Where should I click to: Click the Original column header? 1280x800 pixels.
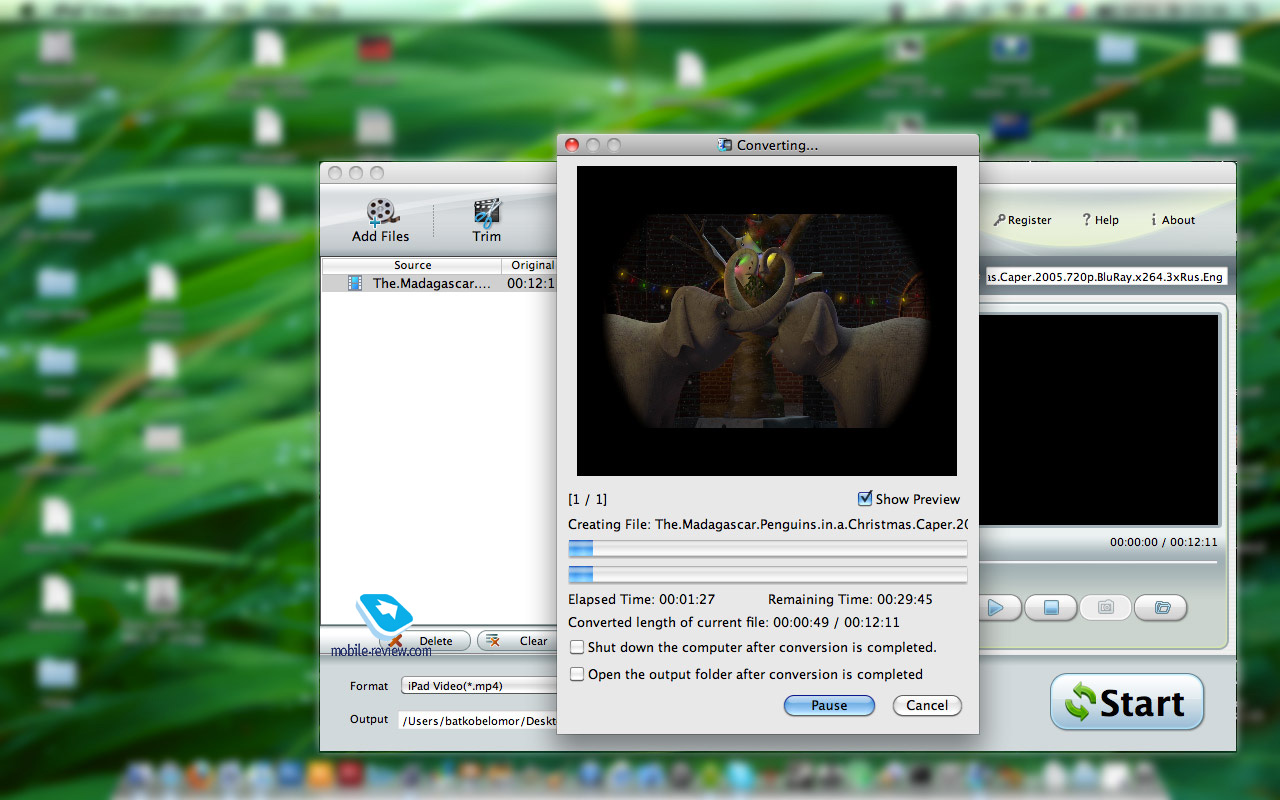(530, 265)
